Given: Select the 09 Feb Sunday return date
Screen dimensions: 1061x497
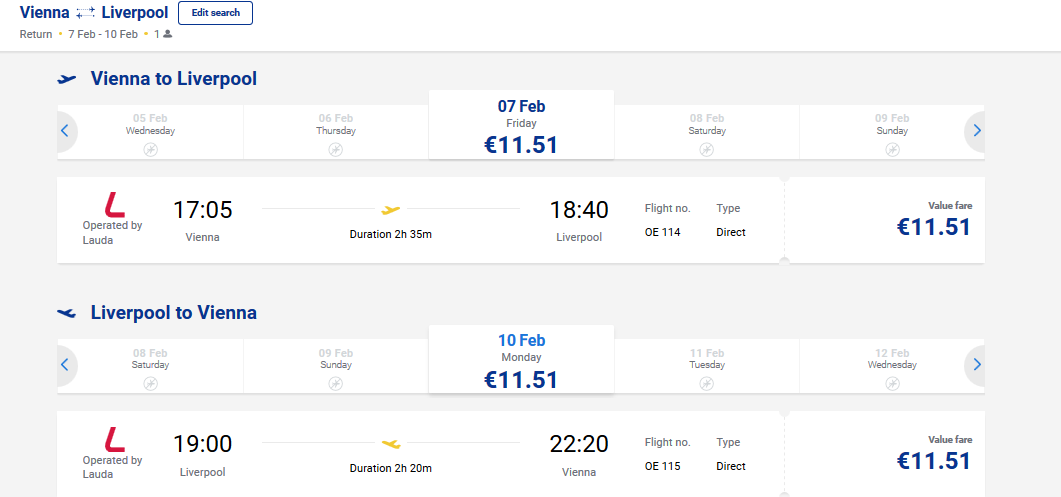Looking at the screenshot, I should 336,366.
